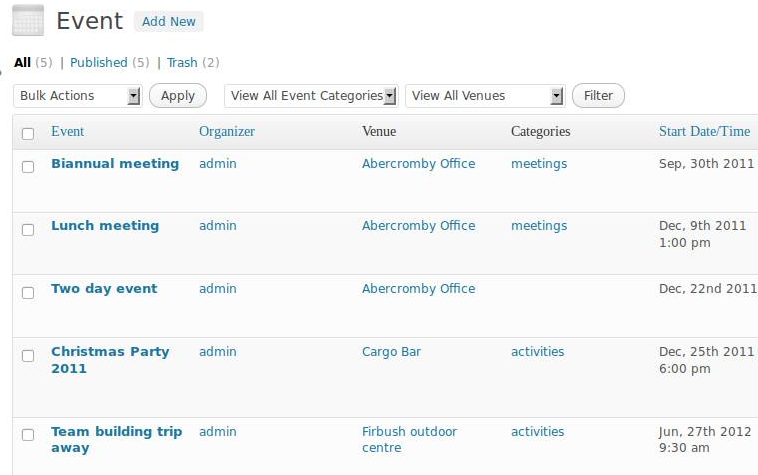
Task: Filter by activities category on Christmas Party
Action: [x=538, y=351]
